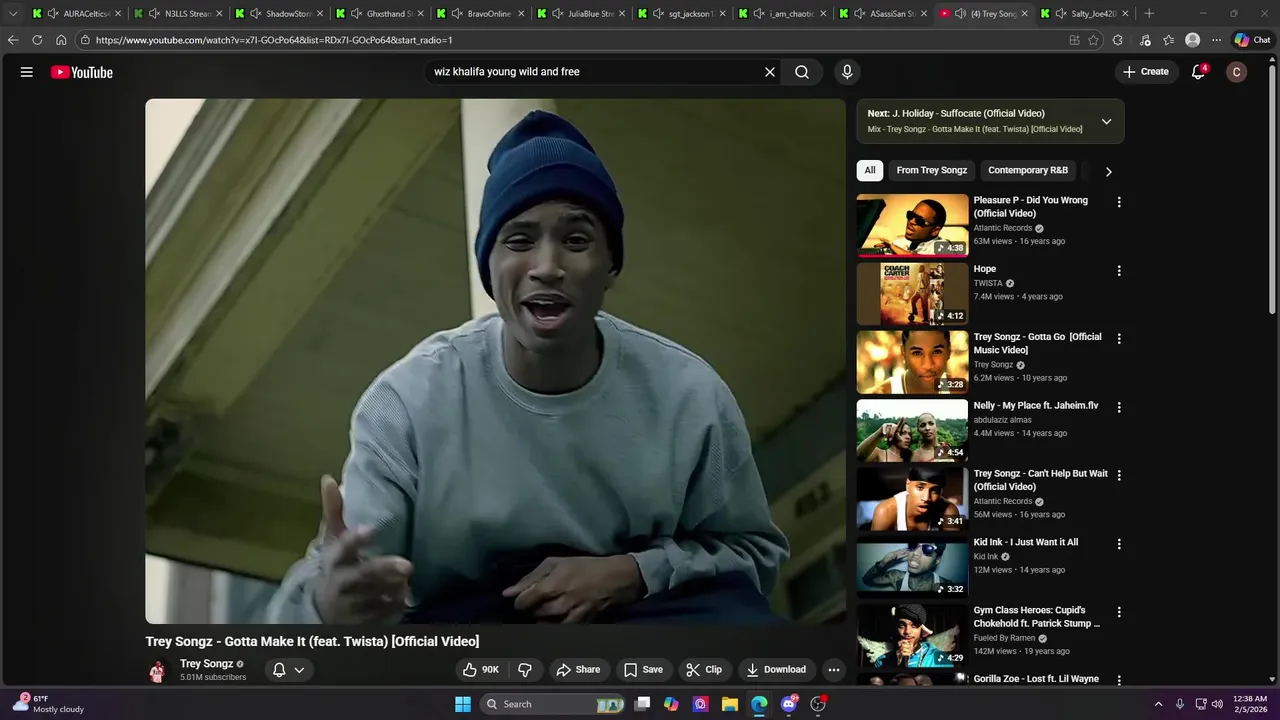Open more actions ellipsis below video
This screenshot has width=1280, height=720.
pos(834,670)
